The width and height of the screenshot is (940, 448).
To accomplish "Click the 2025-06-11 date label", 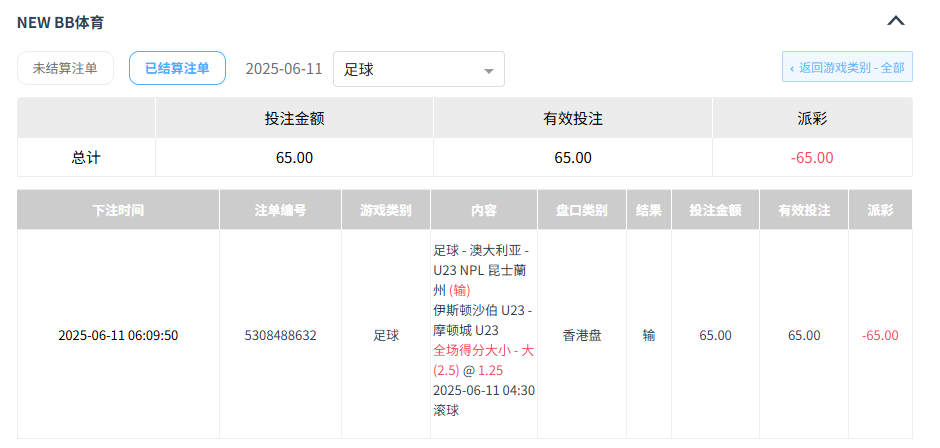I will pos(284,69).
